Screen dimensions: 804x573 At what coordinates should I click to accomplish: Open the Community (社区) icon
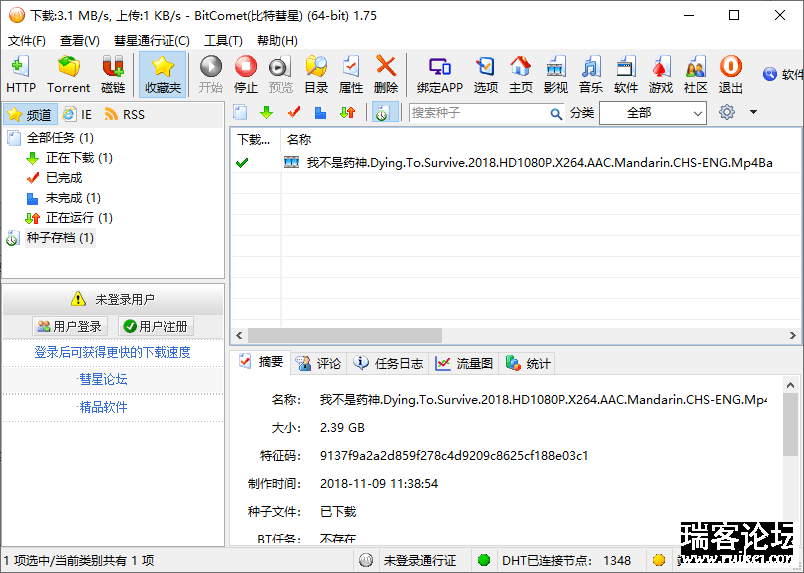pyautogui.click(x=696, y=74)
